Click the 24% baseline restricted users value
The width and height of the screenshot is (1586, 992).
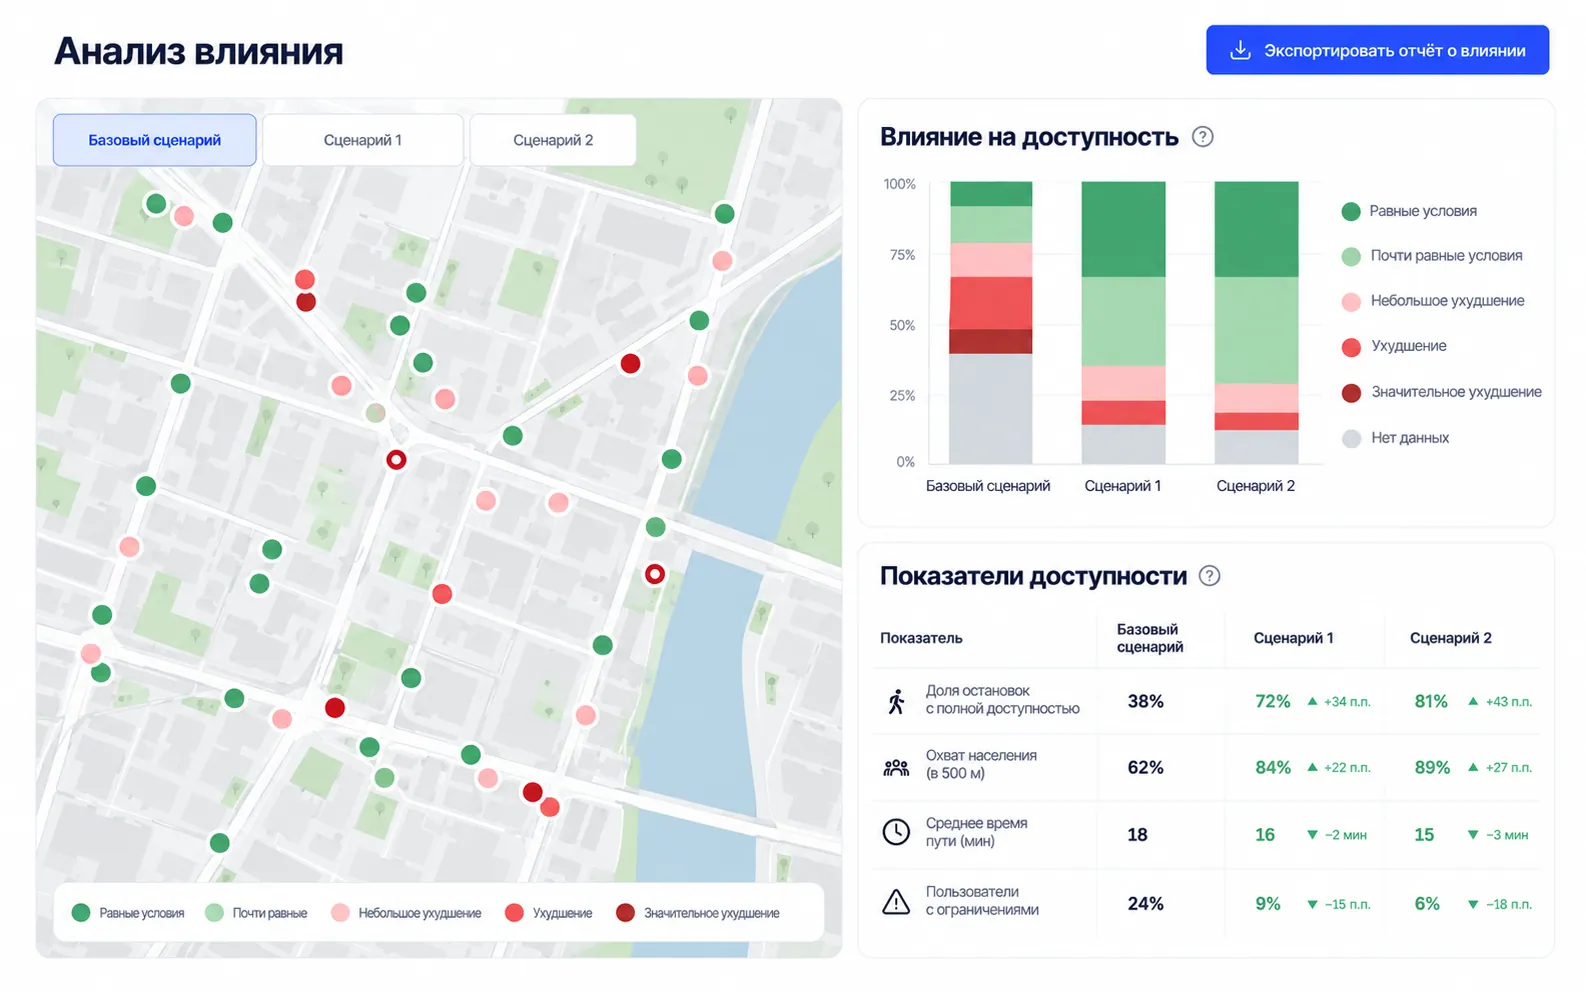point(1146,904)
